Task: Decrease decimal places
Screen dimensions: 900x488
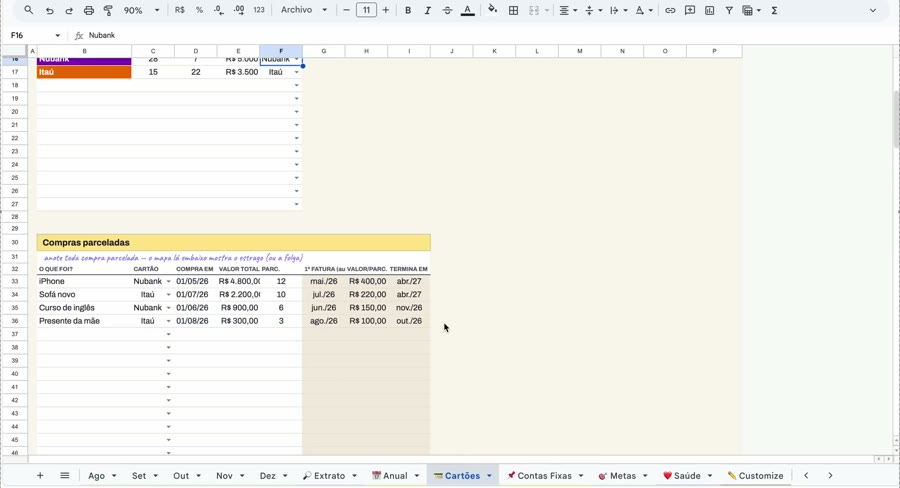Action: point(219,10)
